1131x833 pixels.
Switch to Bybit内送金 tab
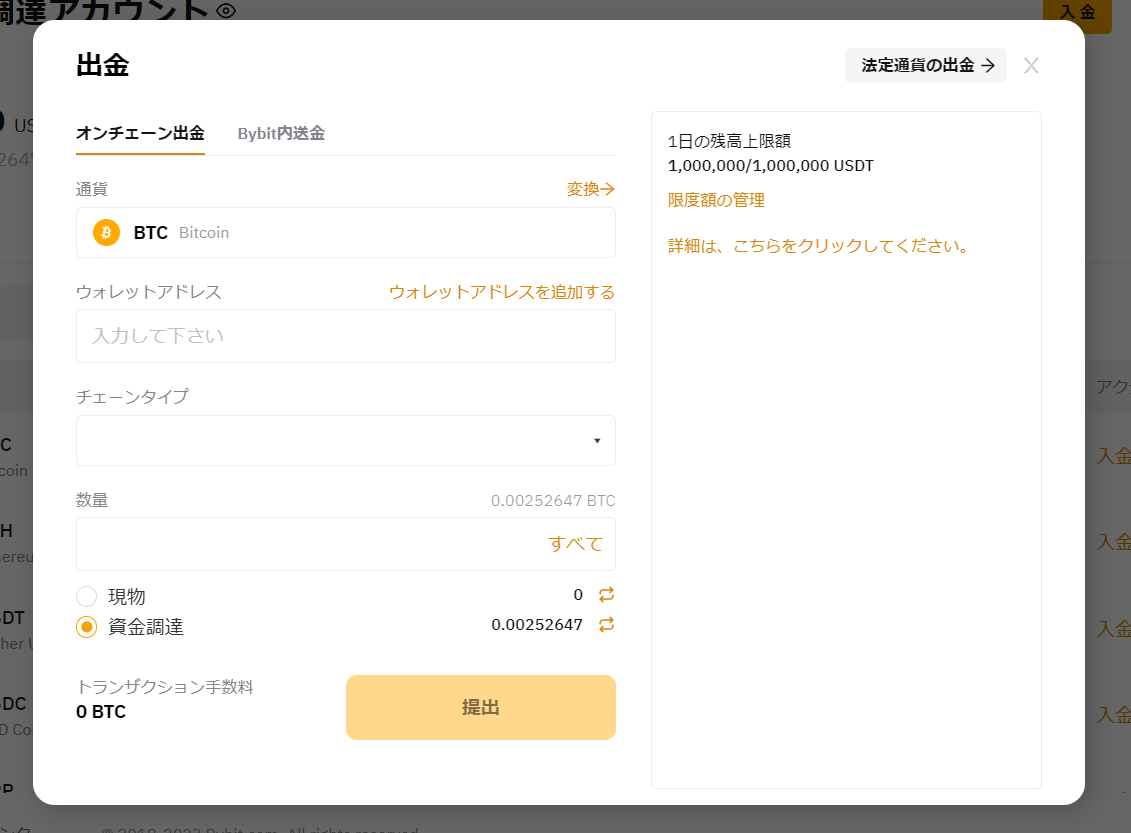point(281,134)
